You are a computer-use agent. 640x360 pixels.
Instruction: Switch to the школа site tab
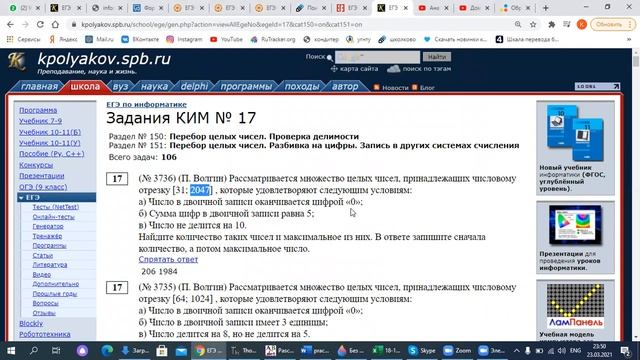tap(85, 87)
